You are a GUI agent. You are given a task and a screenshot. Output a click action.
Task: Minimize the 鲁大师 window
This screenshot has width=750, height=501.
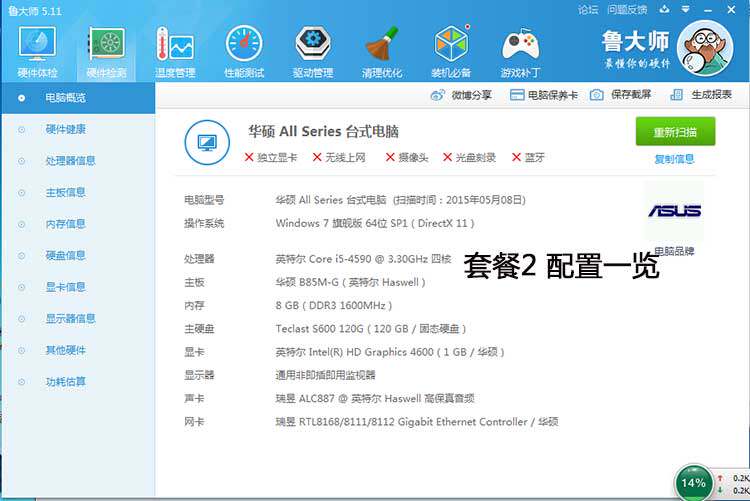click(x=708, y=10)
